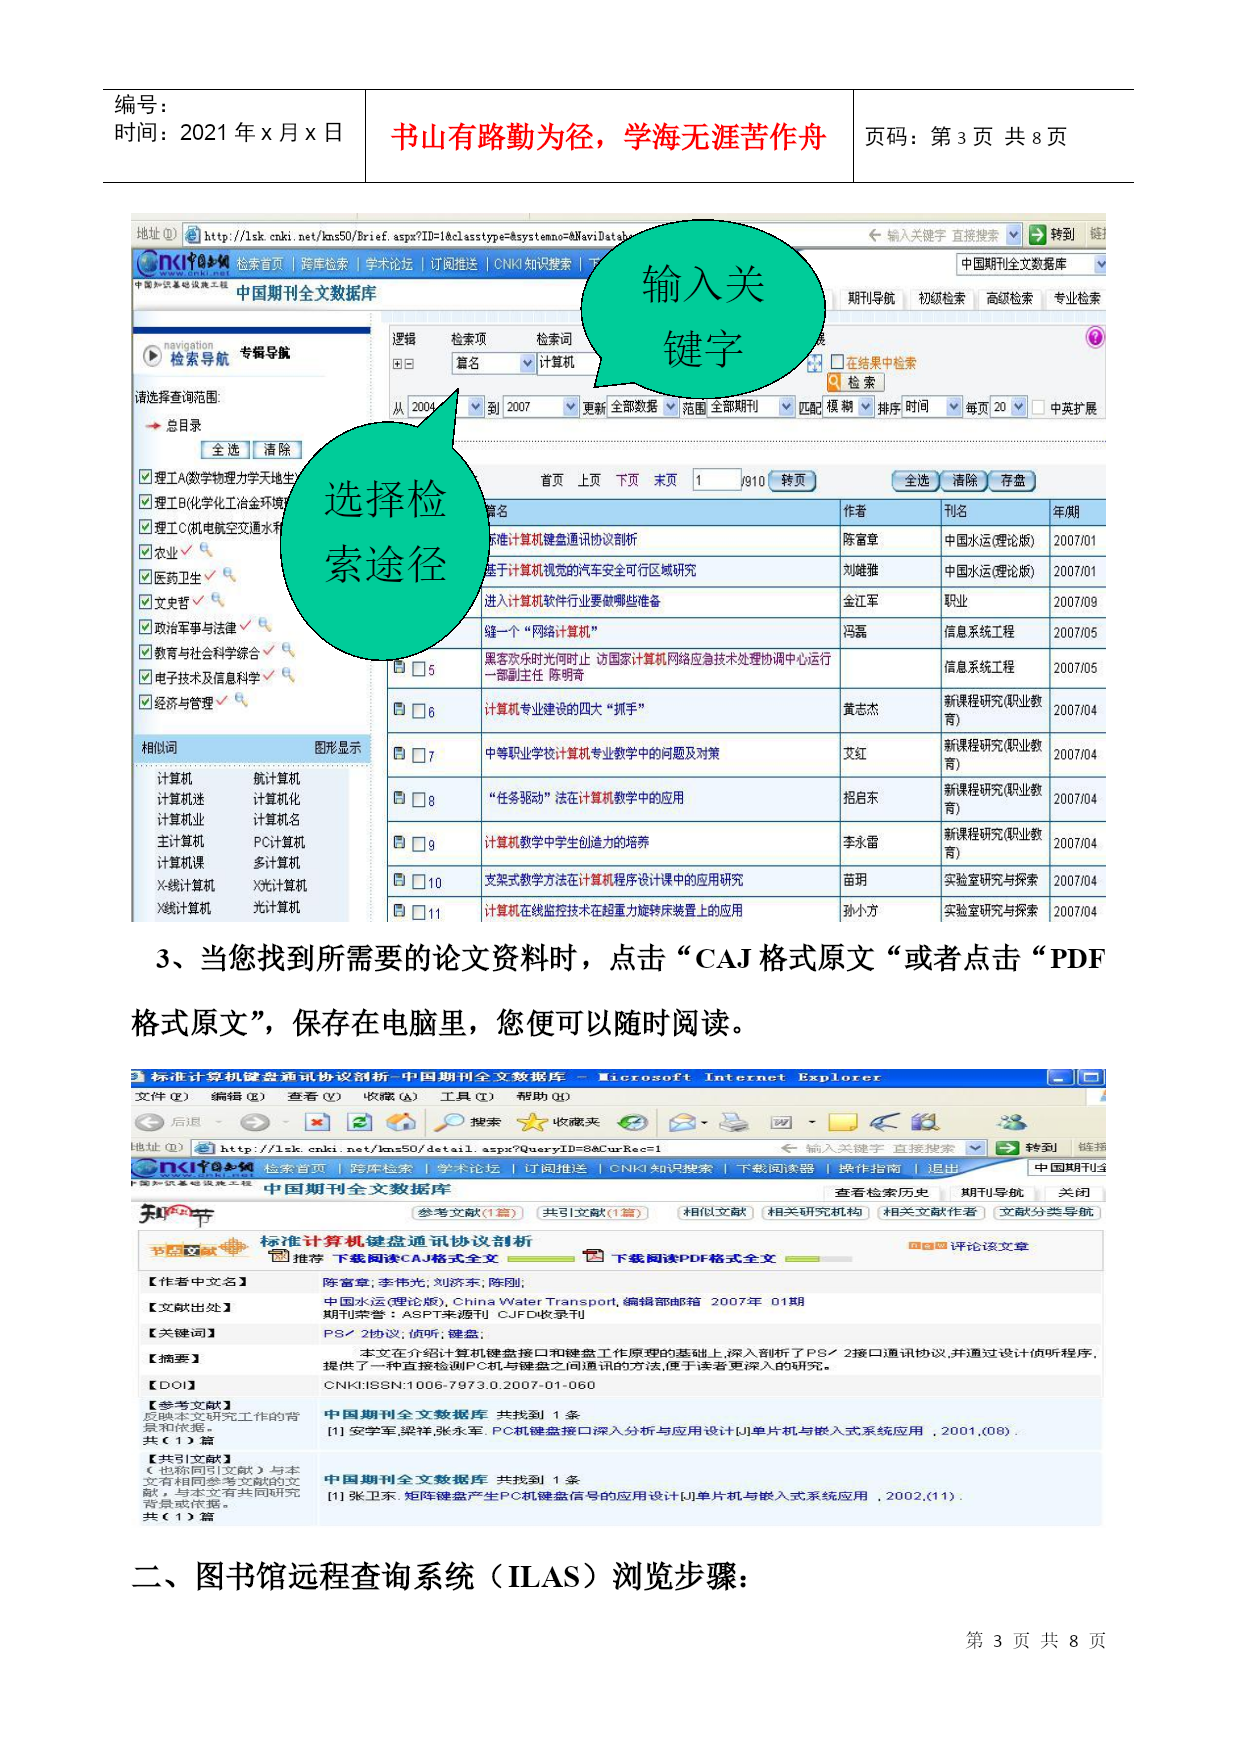Click the 收藏夹 star icon in IE toolbar
1241x1754 pixels.
click(x=532, y=1122)
